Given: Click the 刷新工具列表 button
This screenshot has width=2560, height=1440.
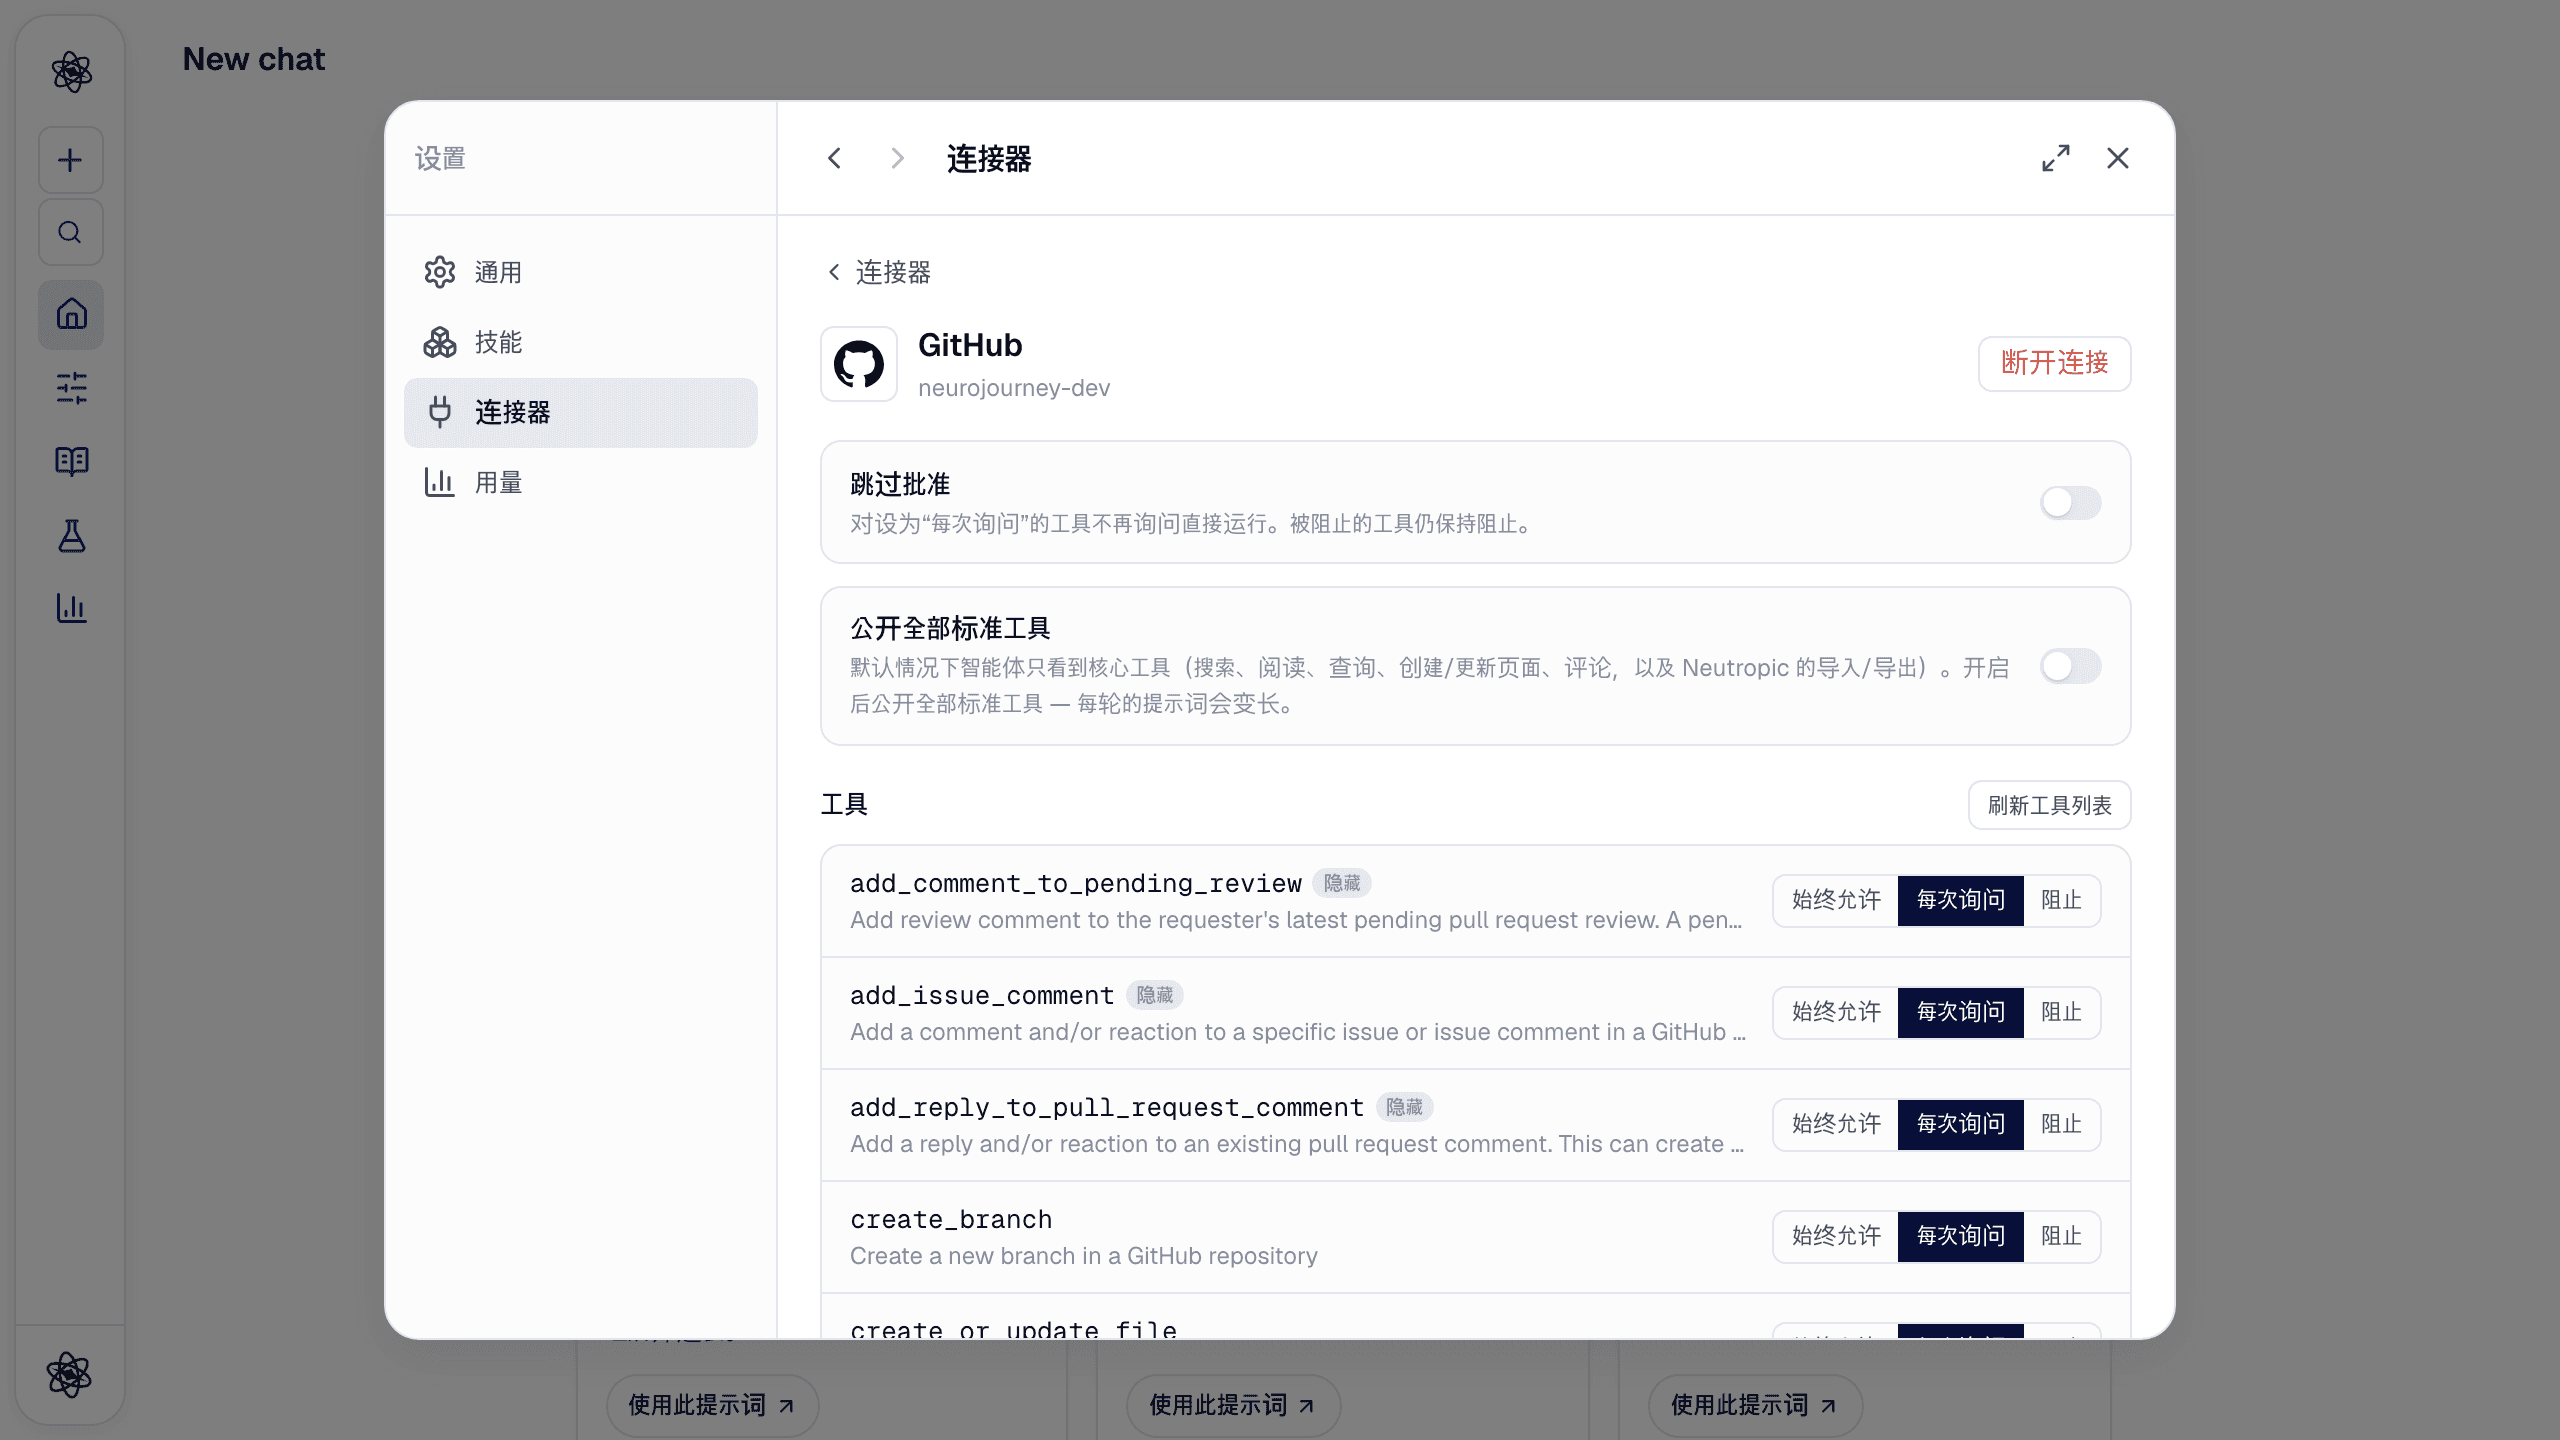Looking at the screenshot, I should click(x=2049, y=805).
